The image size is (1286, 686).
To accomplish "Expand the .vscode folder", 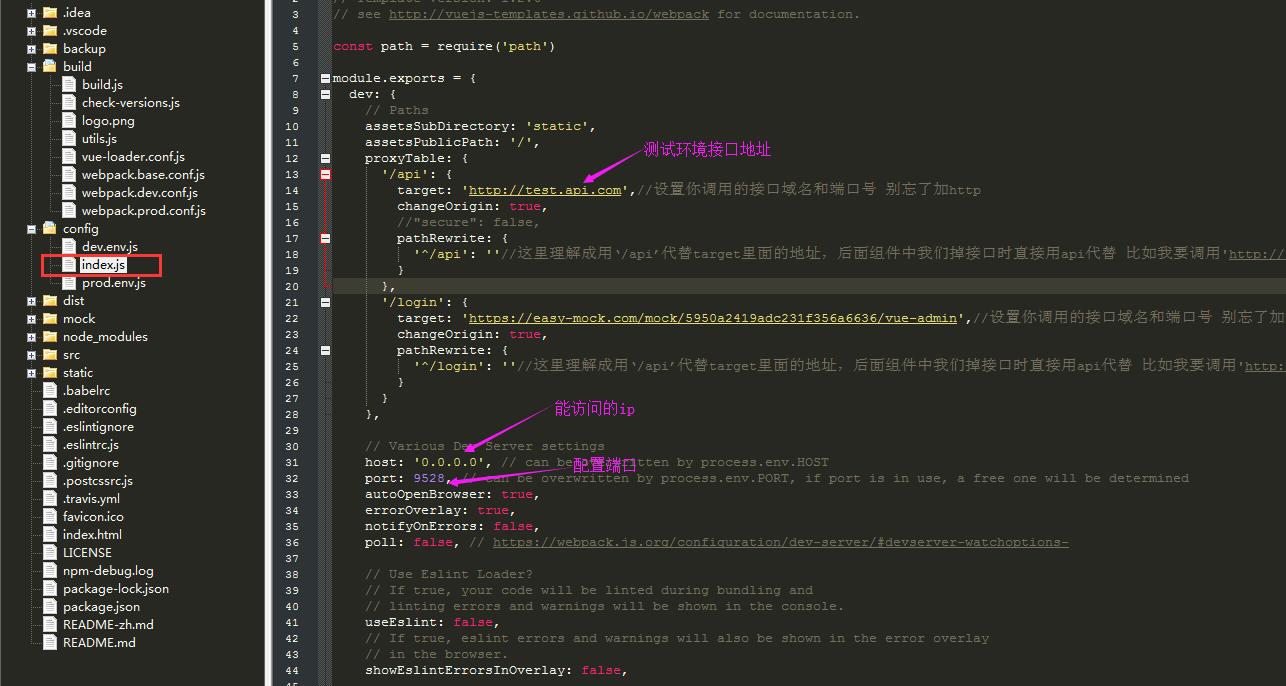I will [x=30, y=30].
